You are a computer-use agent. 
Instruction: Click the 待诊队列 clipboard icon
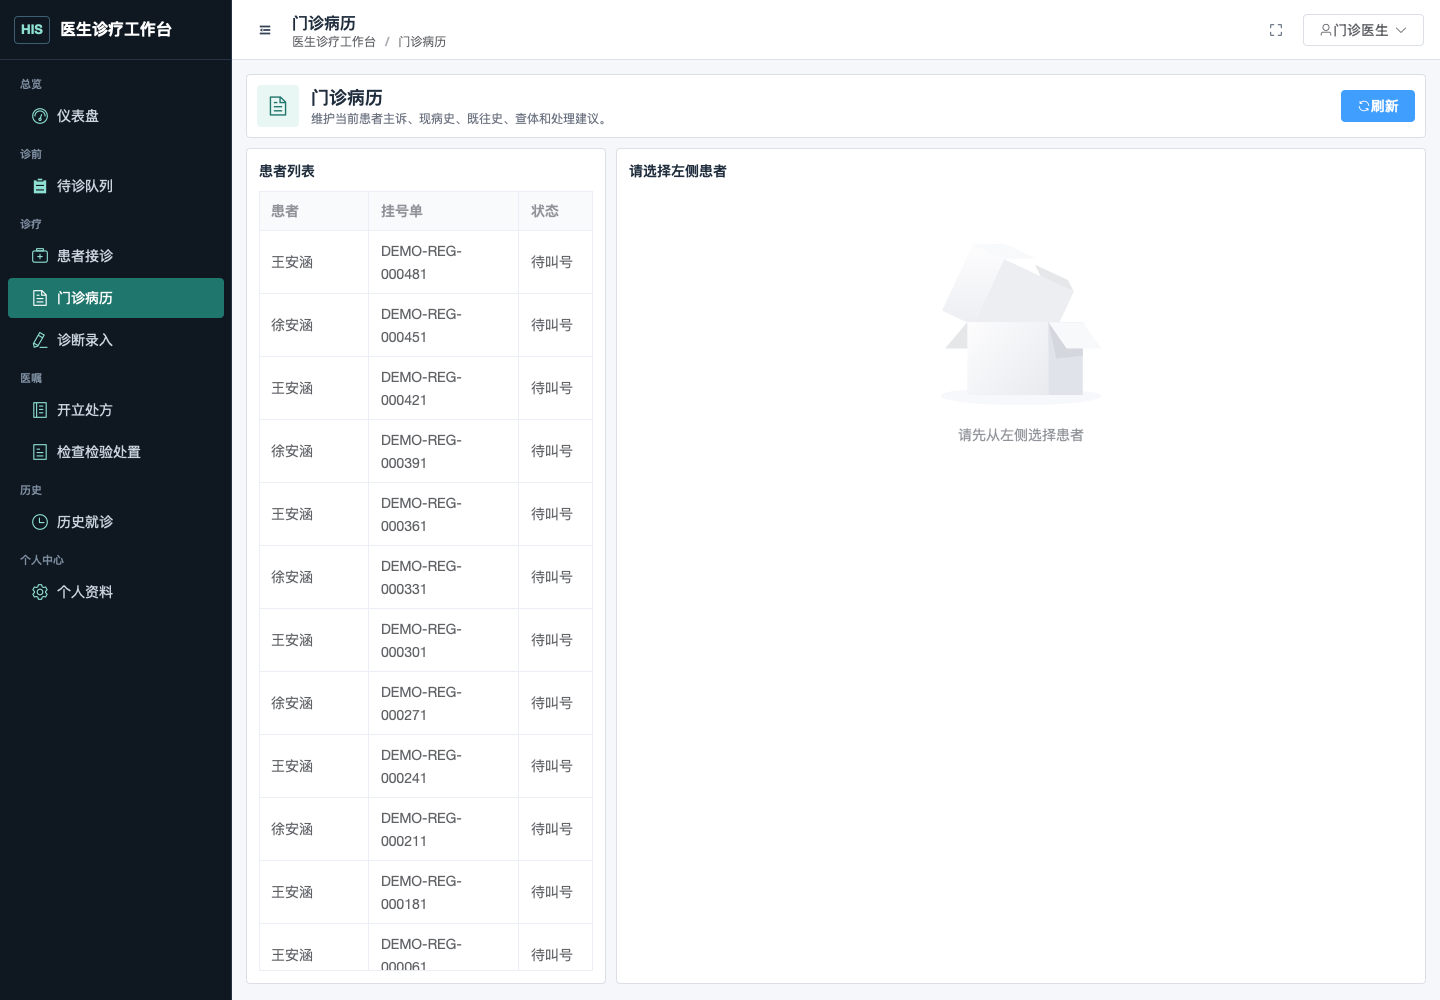click(40, 186)
